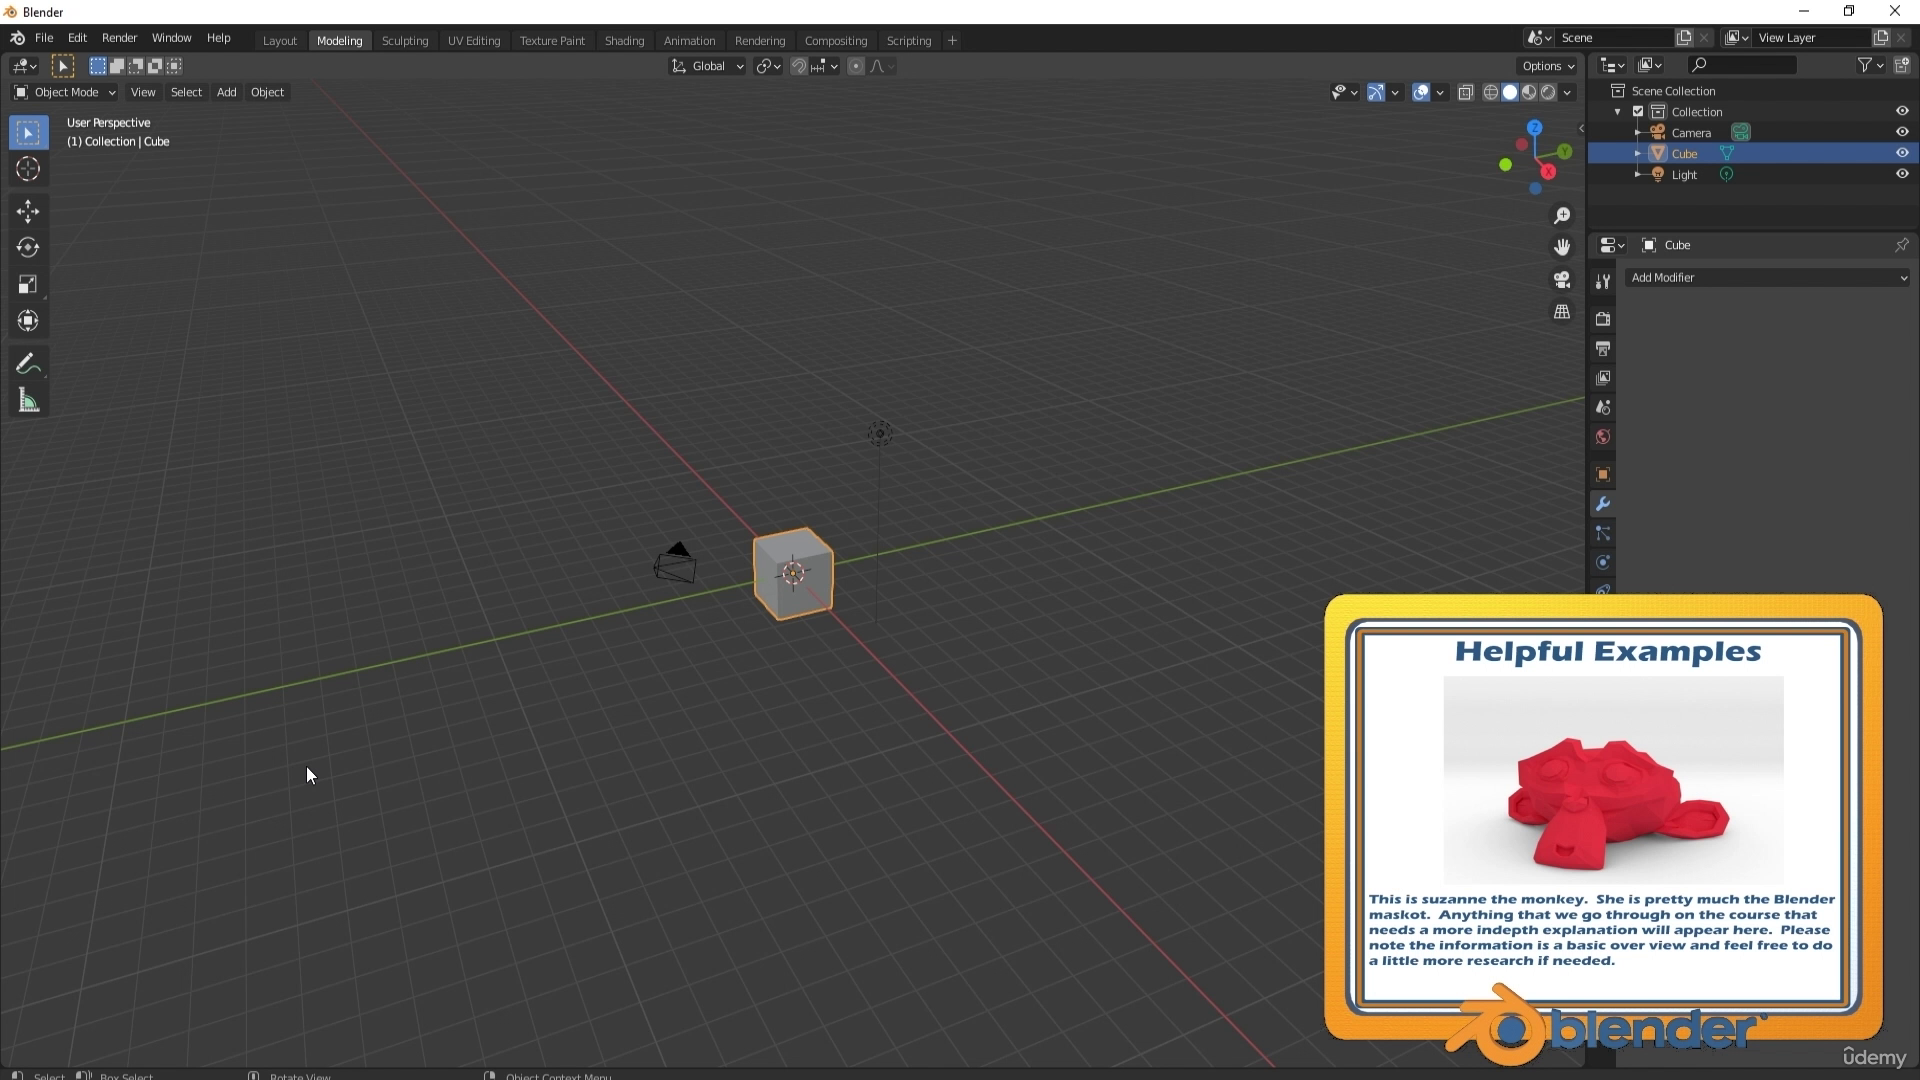The image size is (1920, 1080).
Task: Switch to Rendered viewport shading
Action: (x=1548, y=92)
